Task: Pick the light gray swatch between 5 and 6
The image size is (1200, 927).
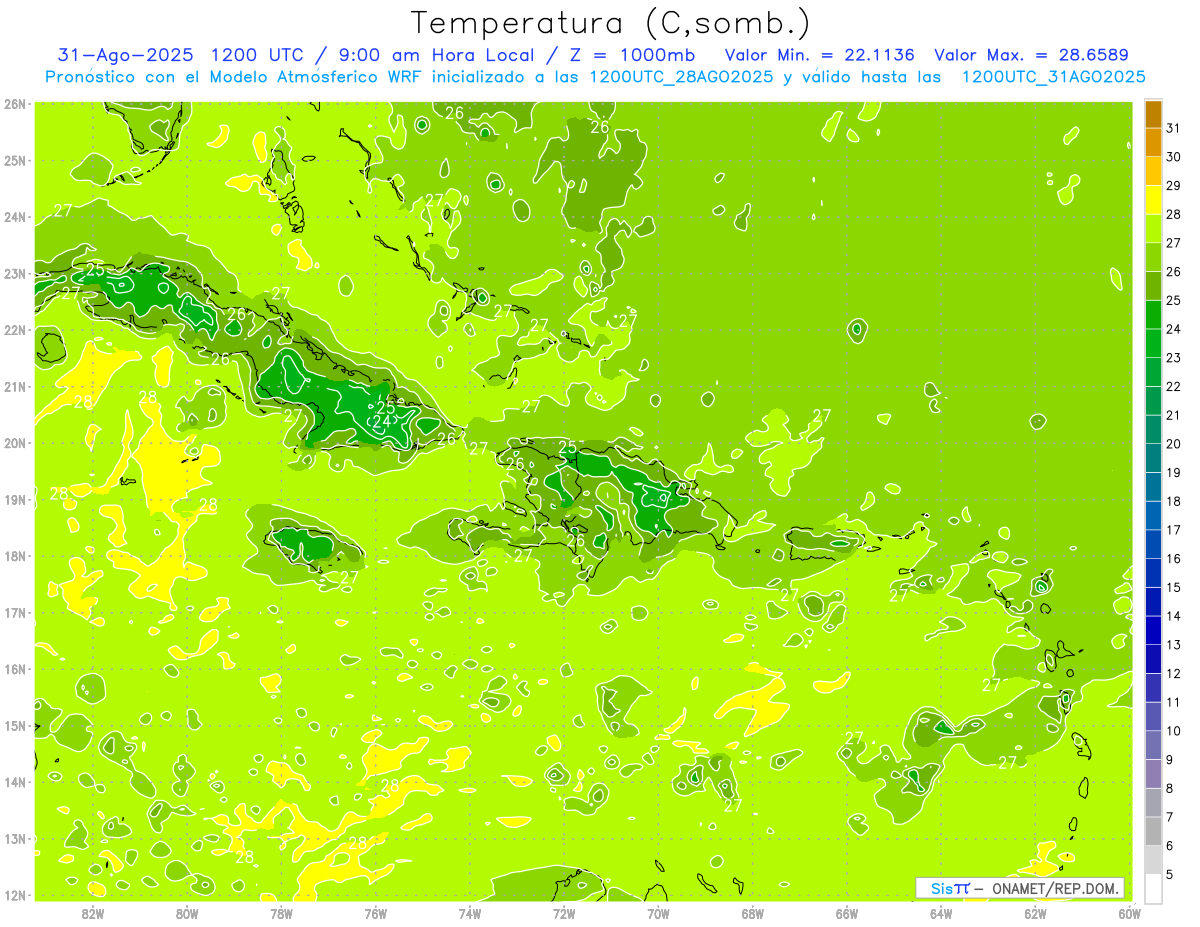Action: click(x=1153, y=860)
